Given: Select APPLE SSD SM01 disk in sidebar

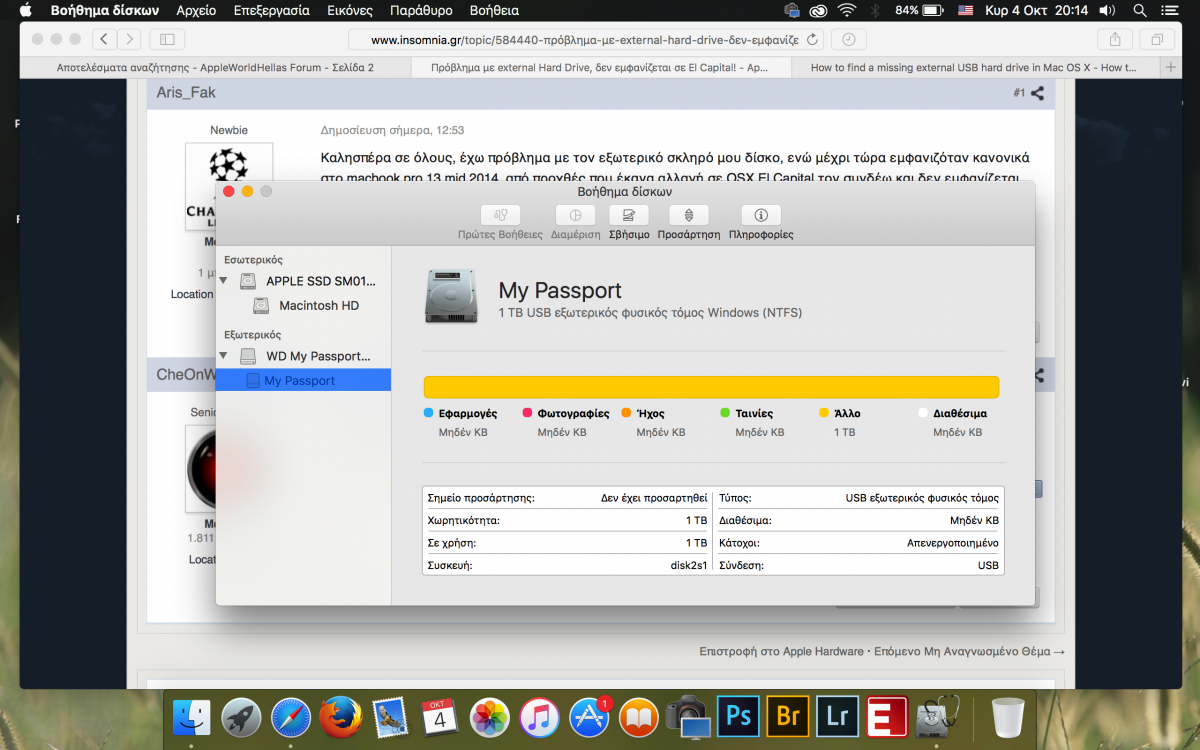Looking at the screenshot, I should [303, 281].
